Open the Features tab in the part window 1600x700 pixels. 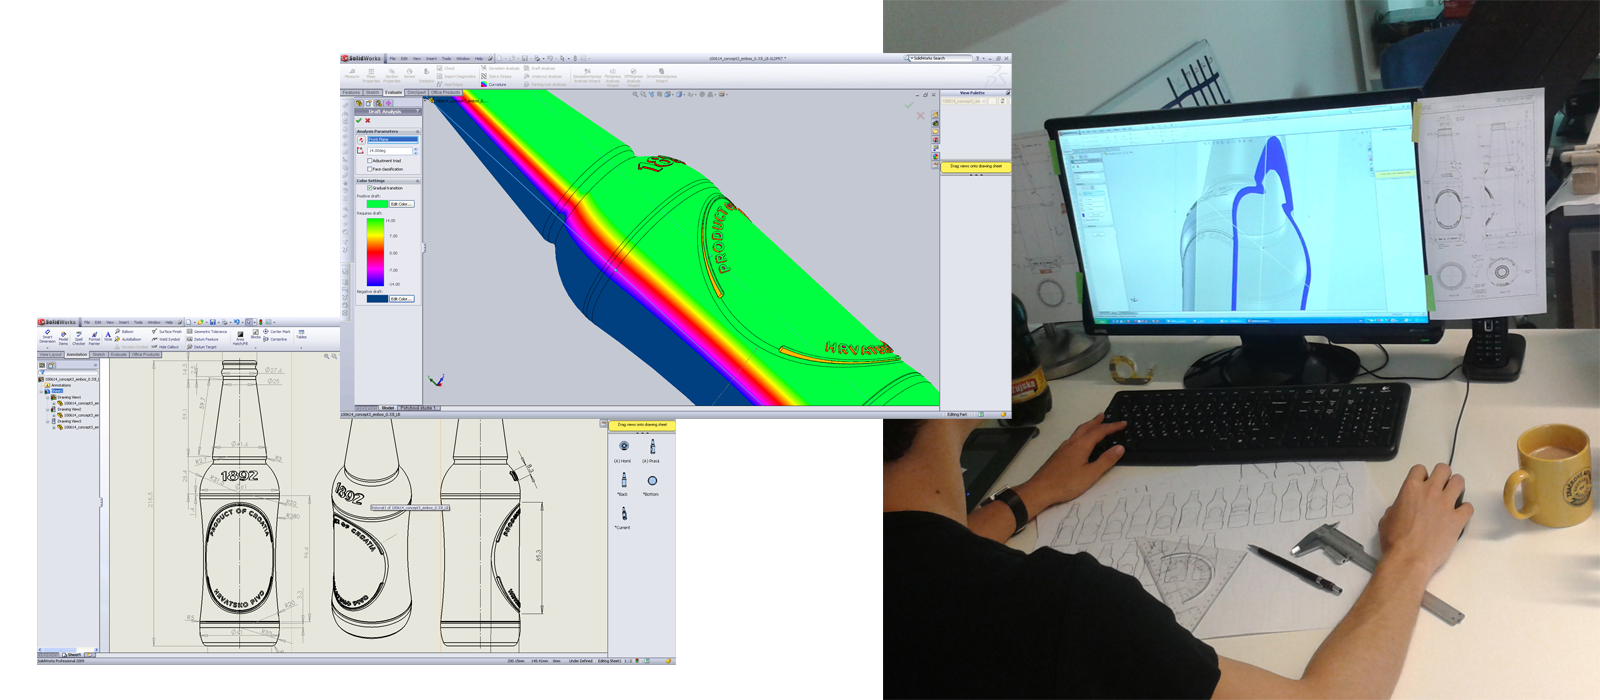coord(351,92)
